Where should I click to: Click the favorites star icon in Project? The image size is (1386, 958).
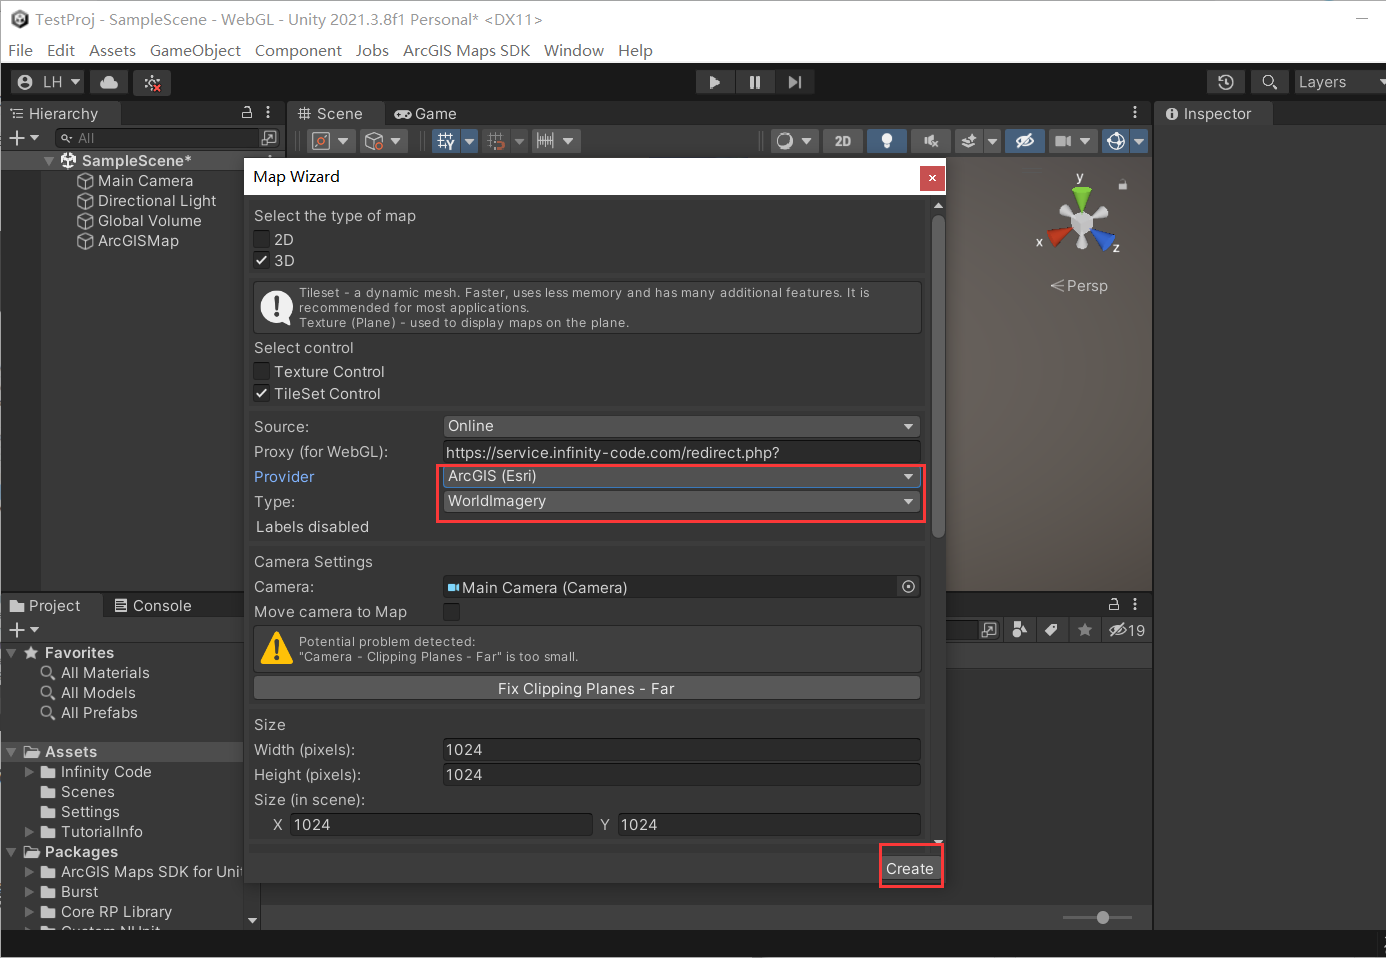pyautogui.click(x=1085, y=630)
